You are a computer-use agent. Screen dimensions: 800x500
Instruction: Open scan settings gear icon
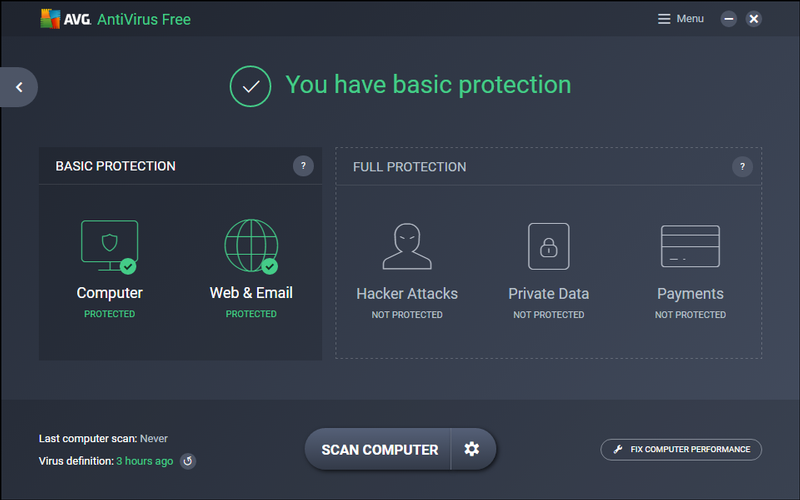pos(472,449)
